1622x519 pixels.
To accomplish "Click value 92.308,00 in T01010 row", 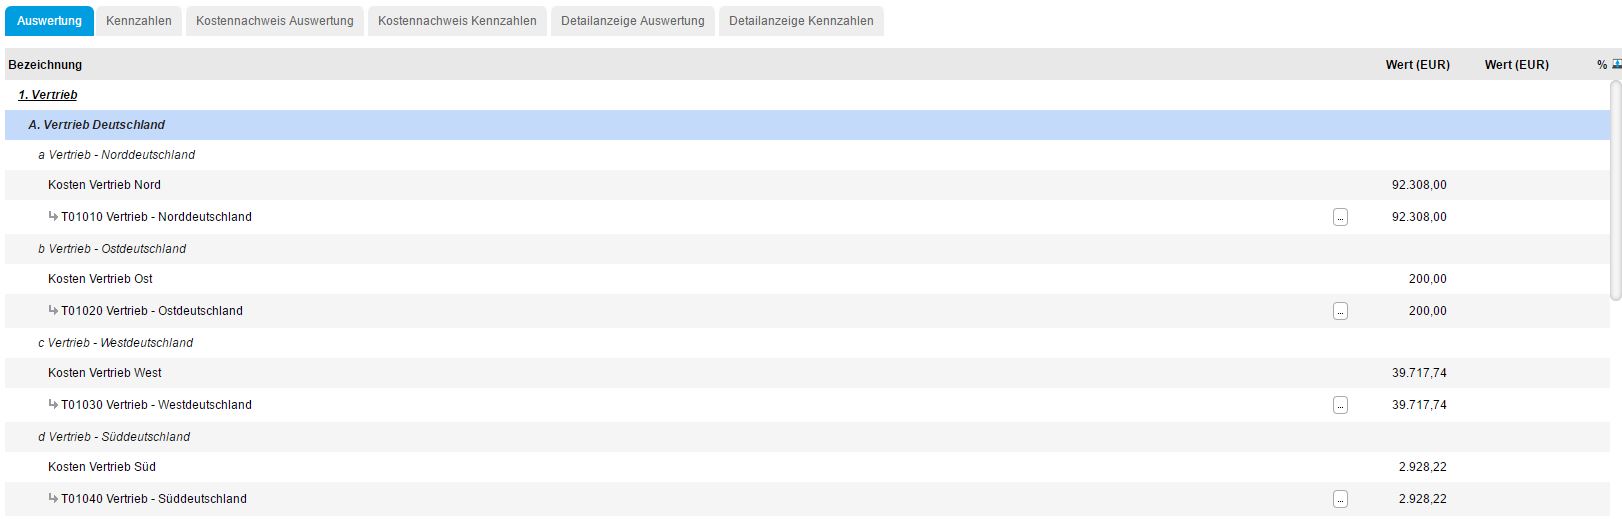I will tap(1419, 217).
